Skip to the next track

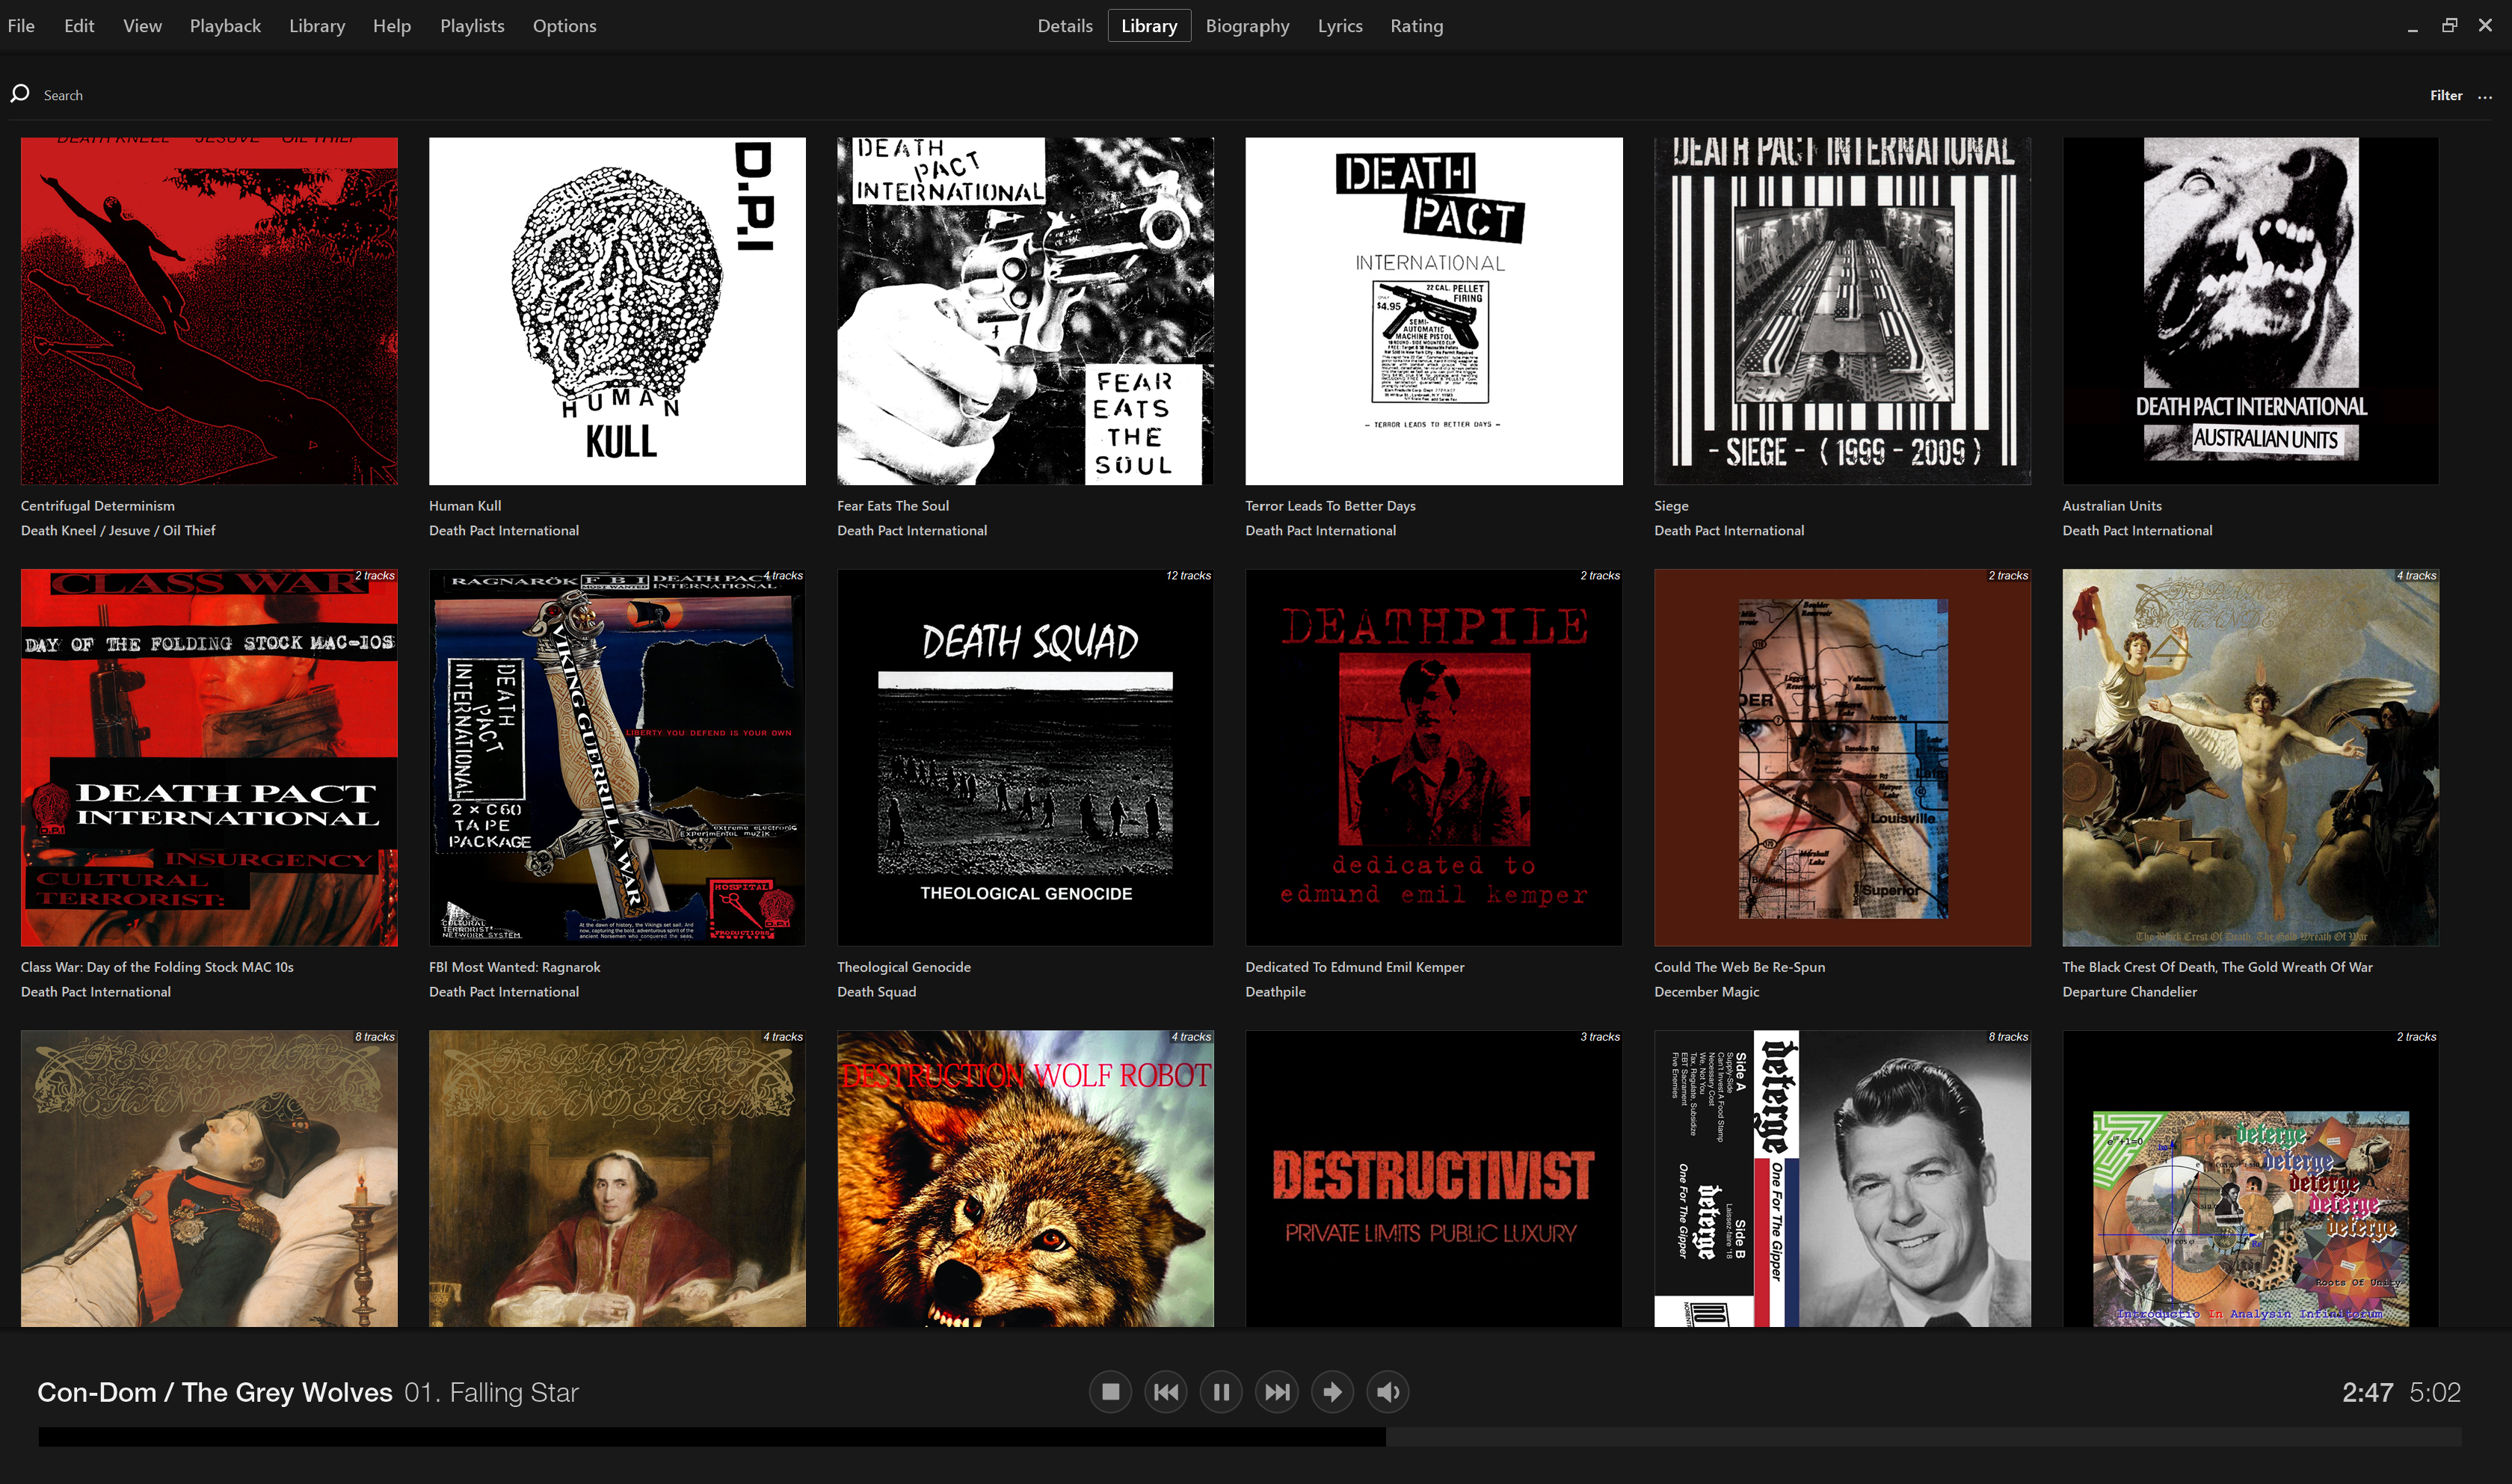1277,1392
